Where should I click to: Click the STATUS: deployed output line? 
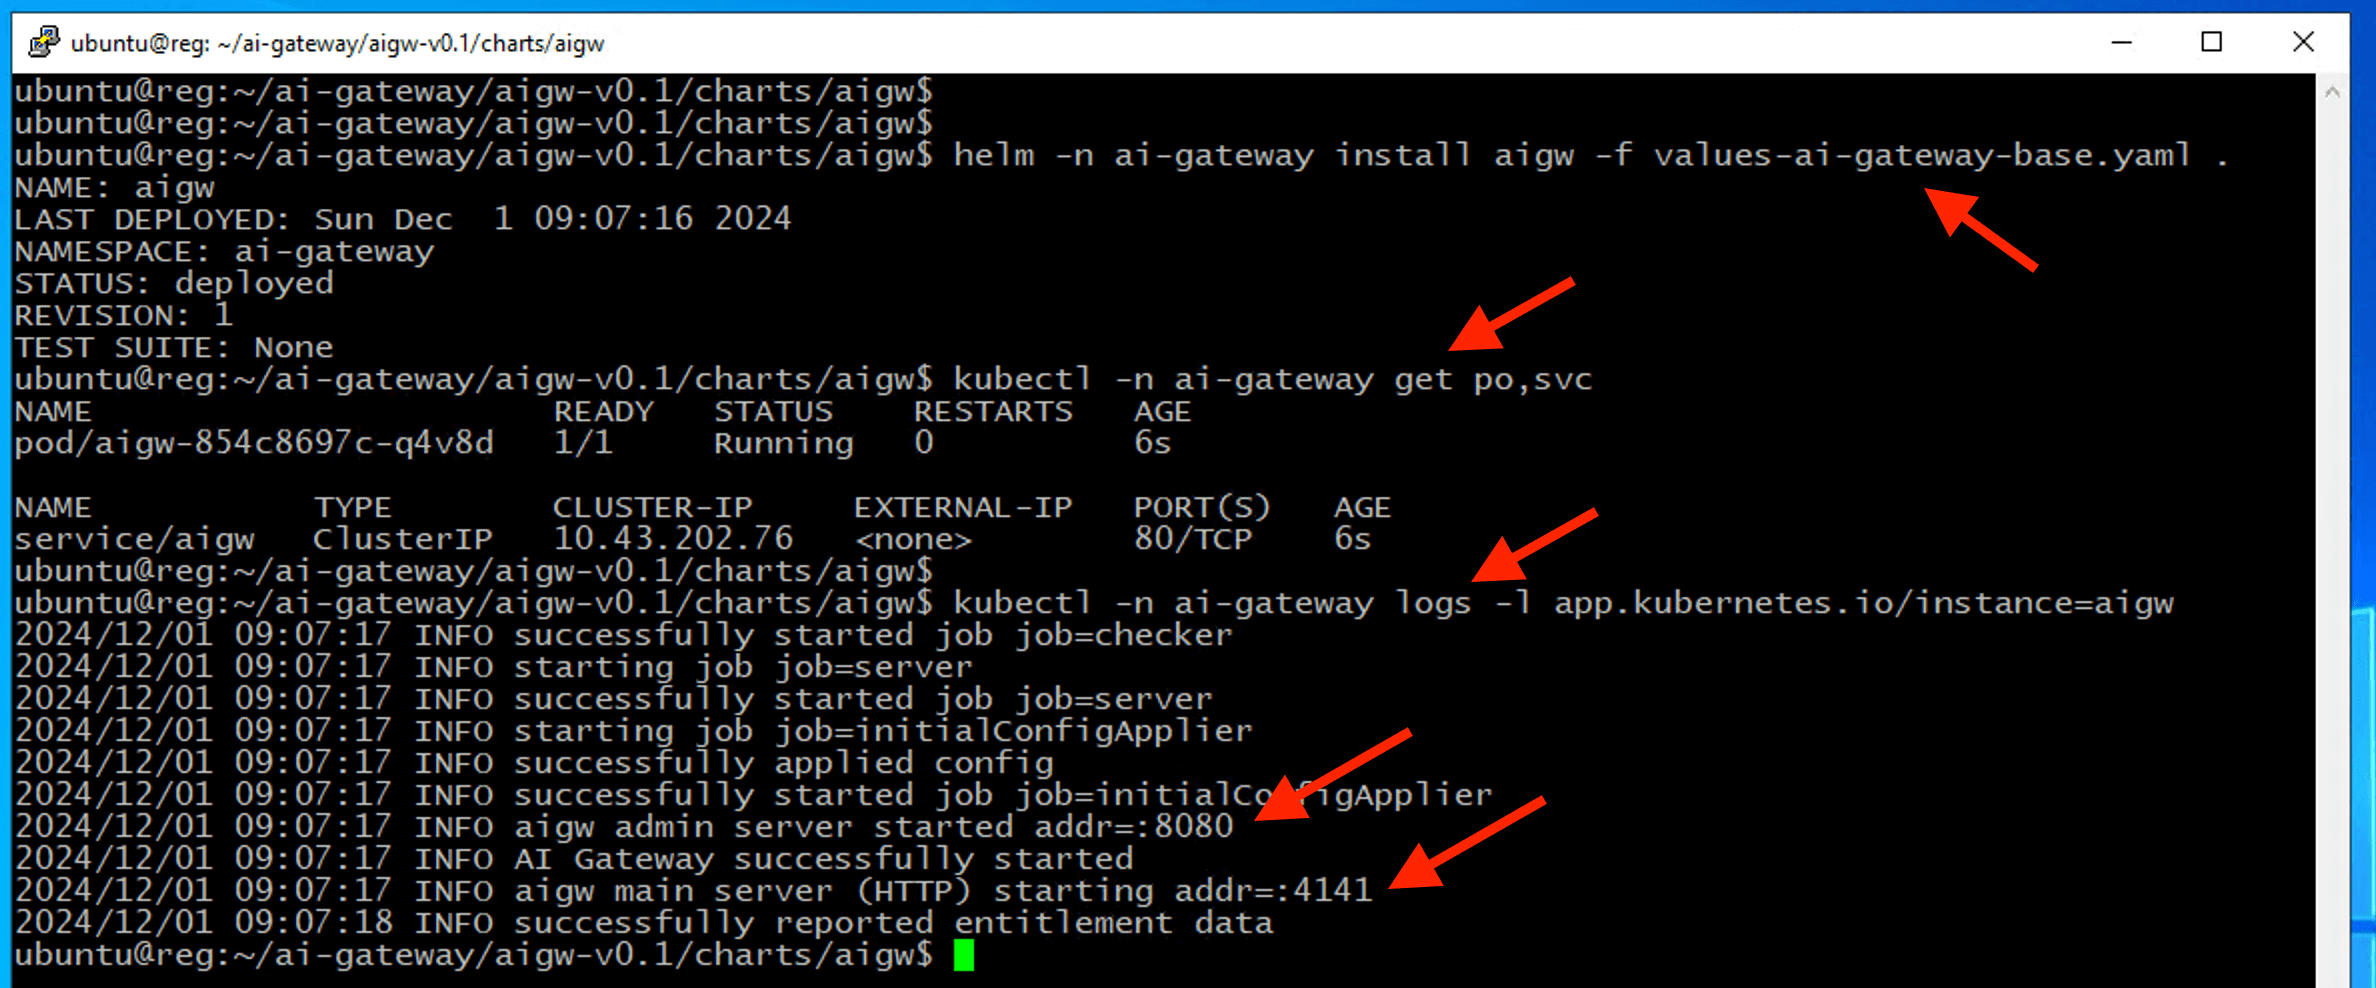pyautogui.click(x=174, y=283)
